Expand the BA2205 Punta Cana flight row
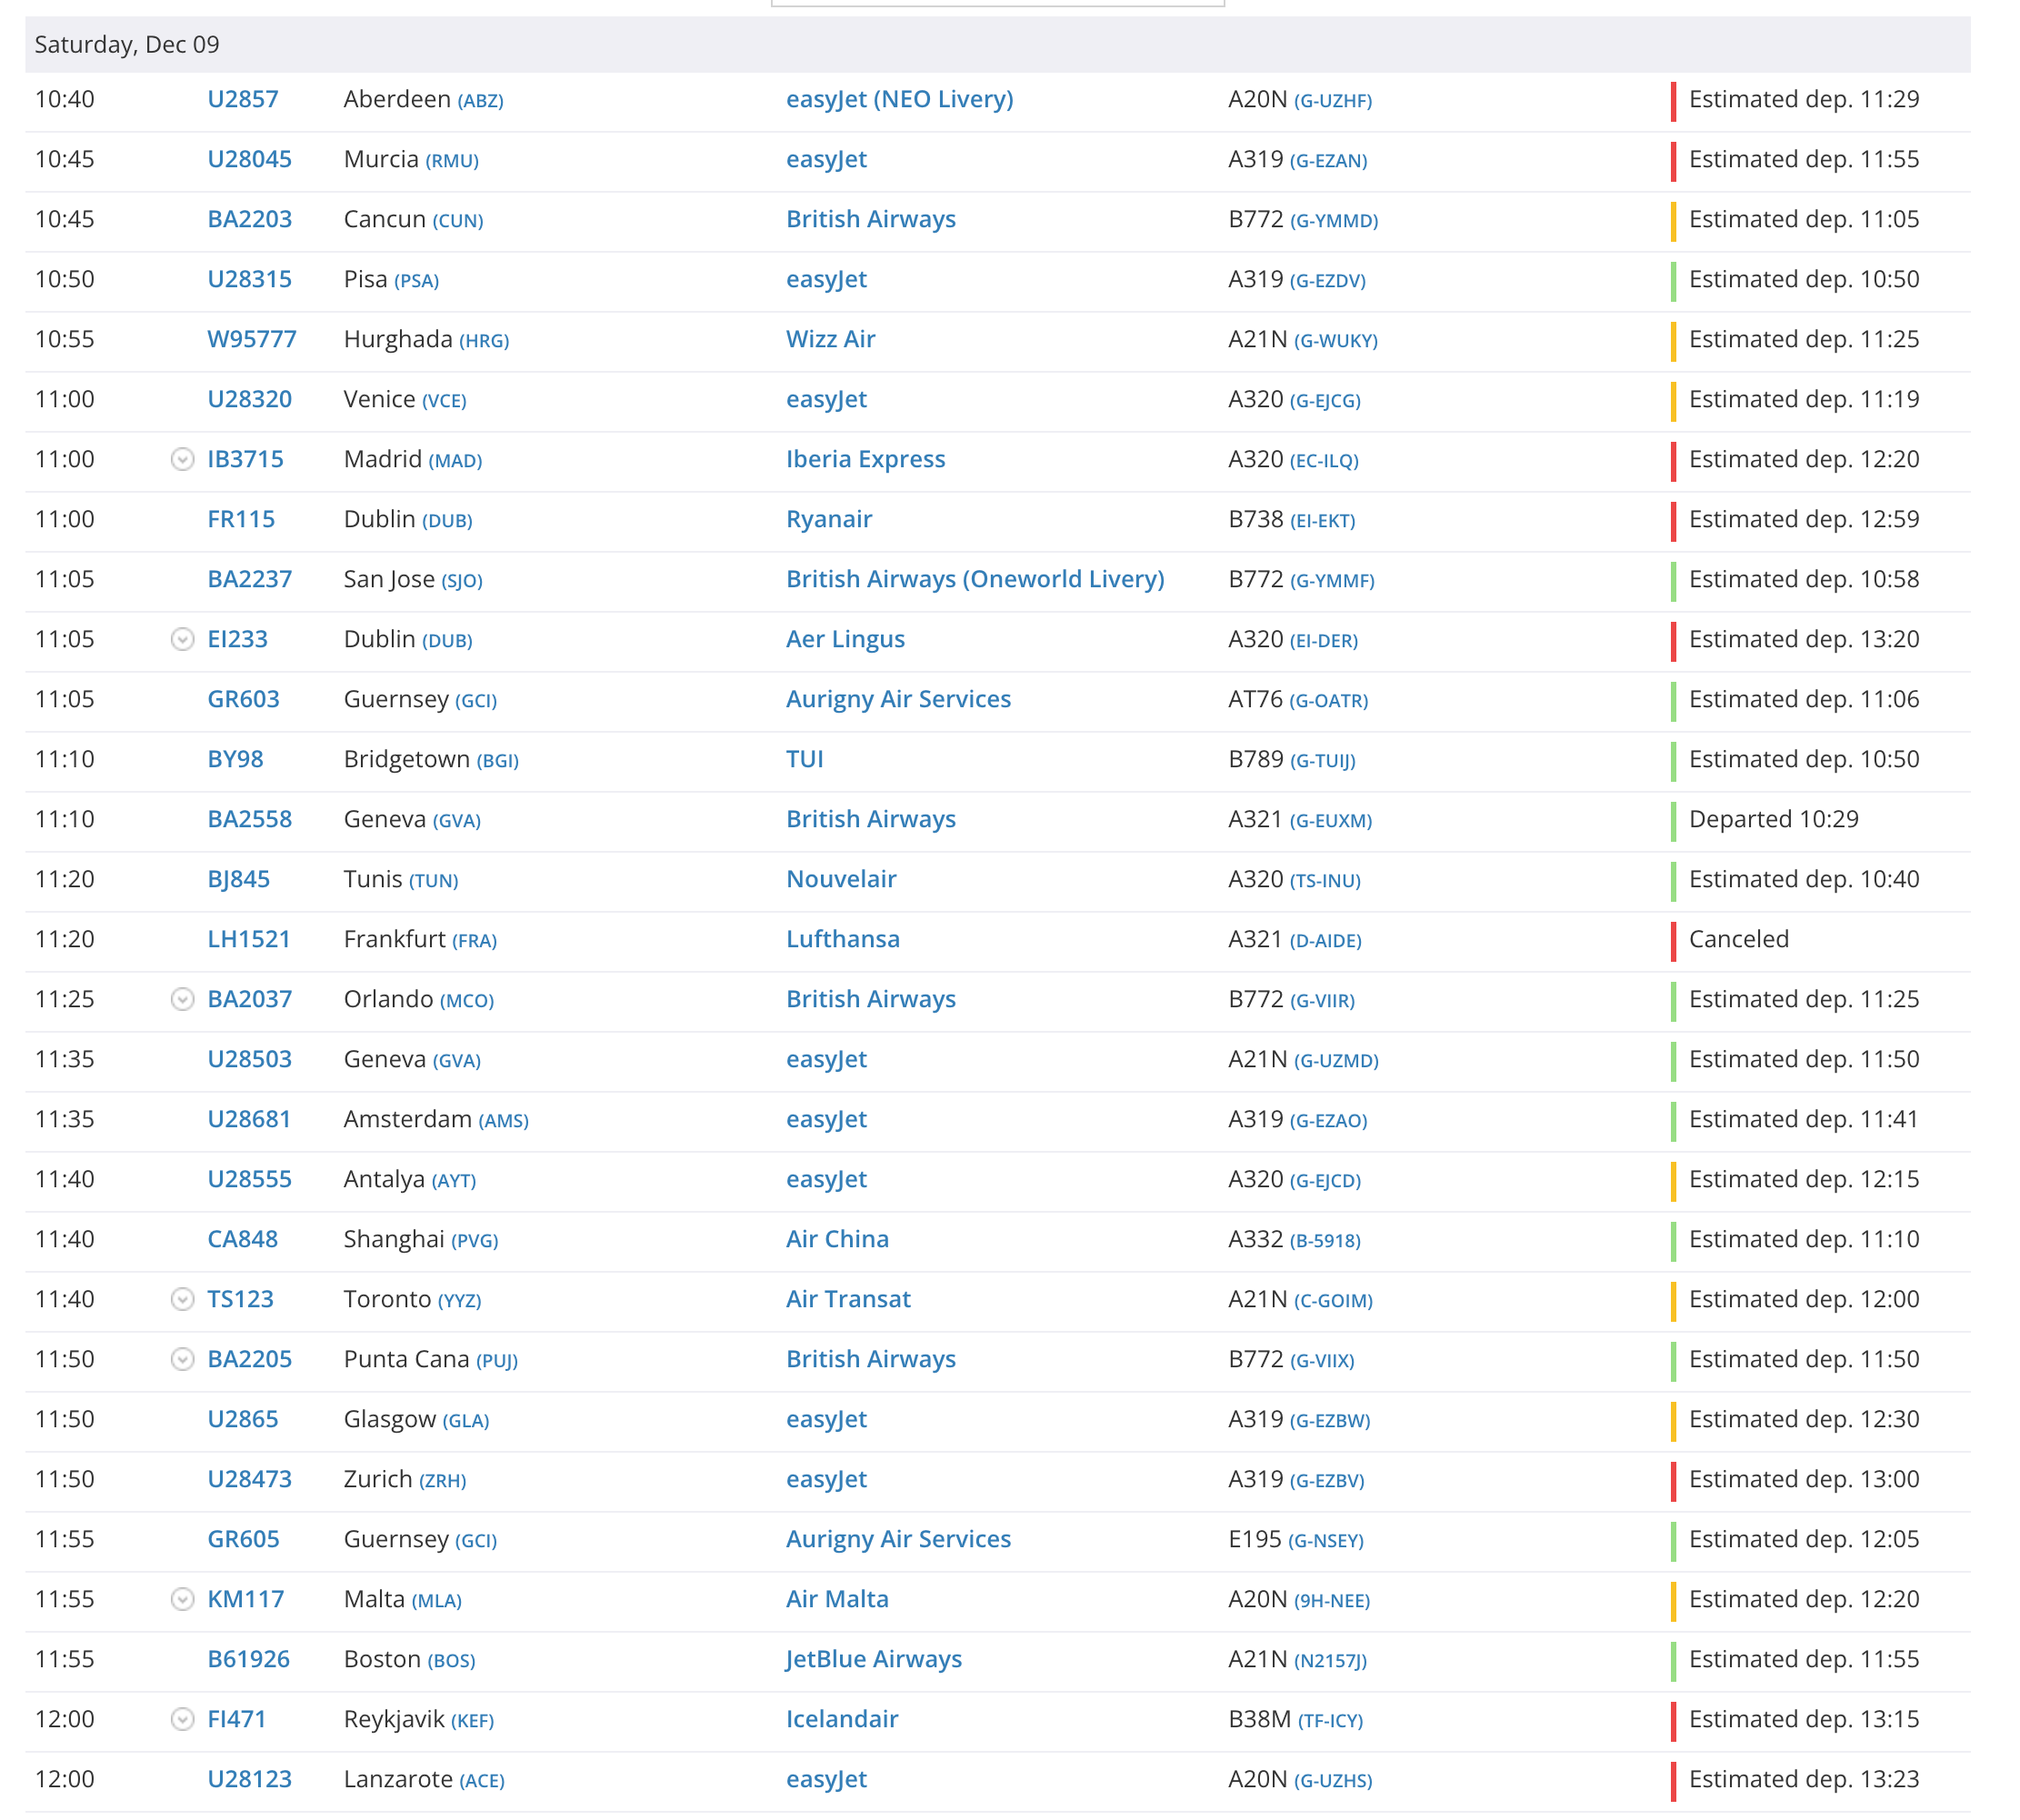 click(x=182, y=1359)
